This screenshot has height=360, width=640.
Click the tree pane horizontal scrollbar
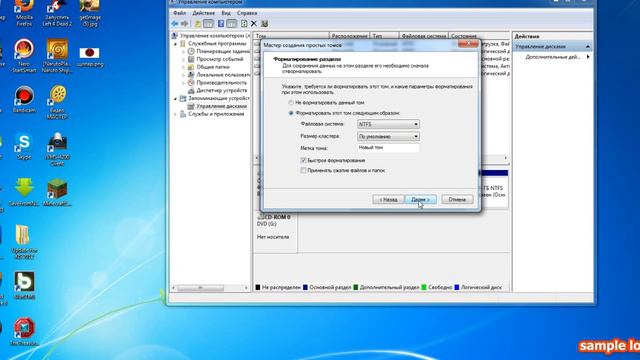pyautogui.click(x=210, y=288)
